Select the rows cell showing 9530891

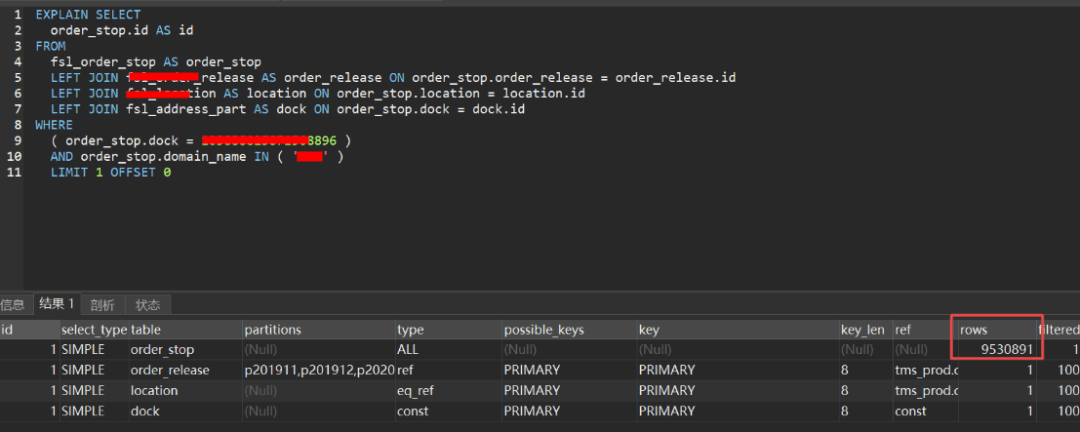pos(997,349)
